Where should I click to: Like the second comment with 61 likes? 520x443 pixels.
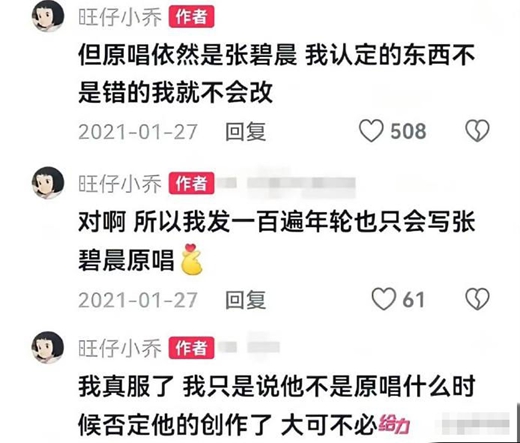[x=384, y=299]
